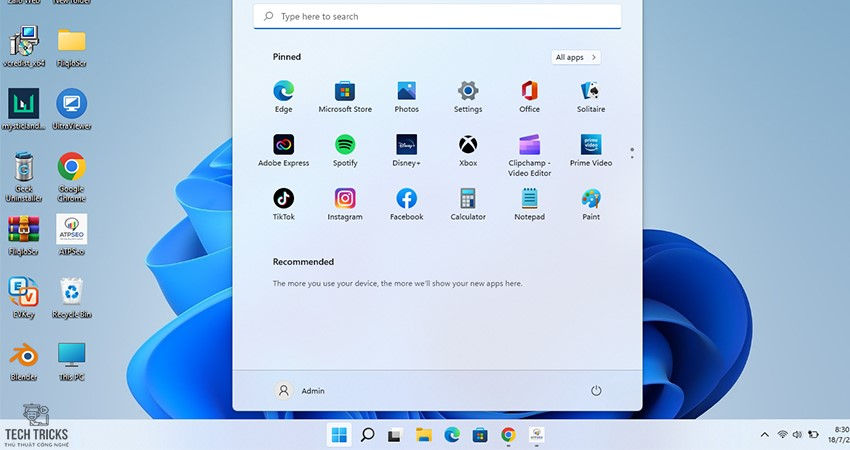Screen dimensions: 850x450
Task: Show hidden system tray icons
Action: pyautogui.click(x=764, y=434)
